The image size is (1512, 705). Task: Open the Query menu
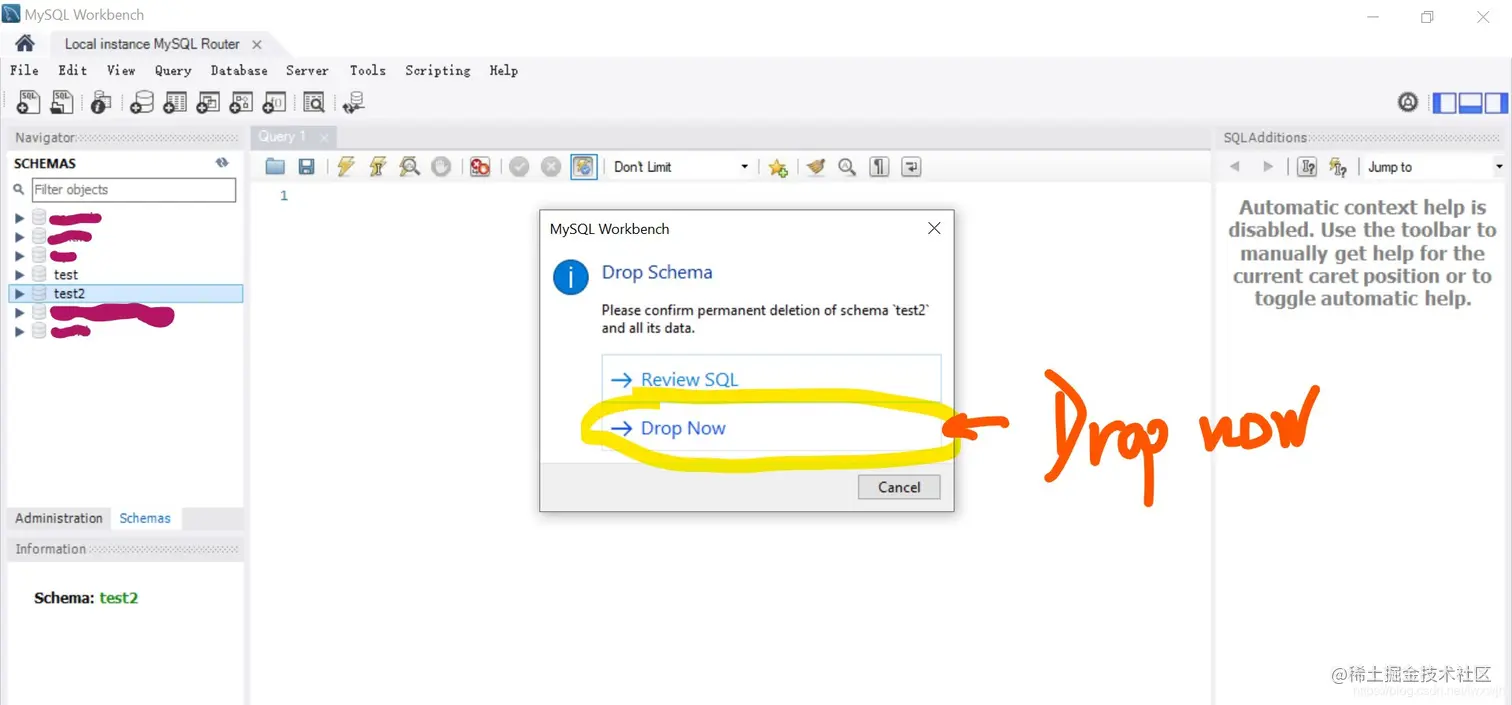(173, 70)
